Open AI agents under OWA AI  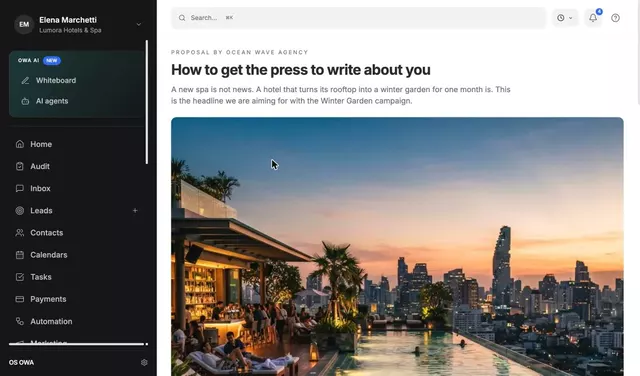(52, 101)
